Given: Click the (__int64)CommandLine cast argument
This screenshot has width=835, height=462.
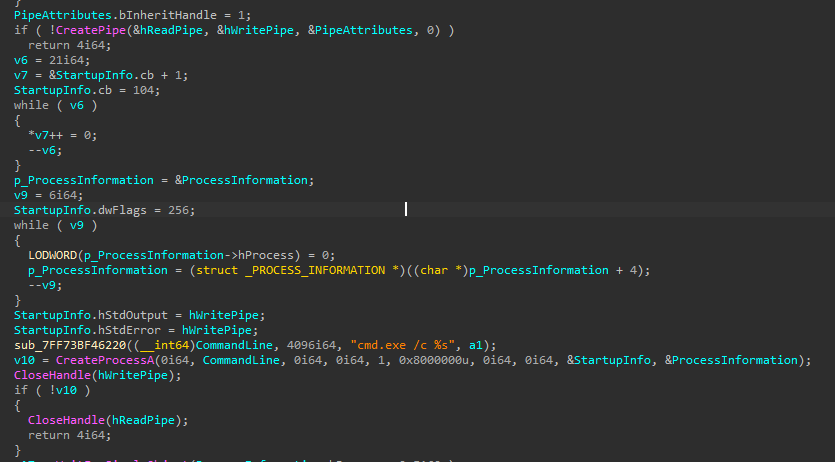Looking at the screenshot, I should pos(203,345).
